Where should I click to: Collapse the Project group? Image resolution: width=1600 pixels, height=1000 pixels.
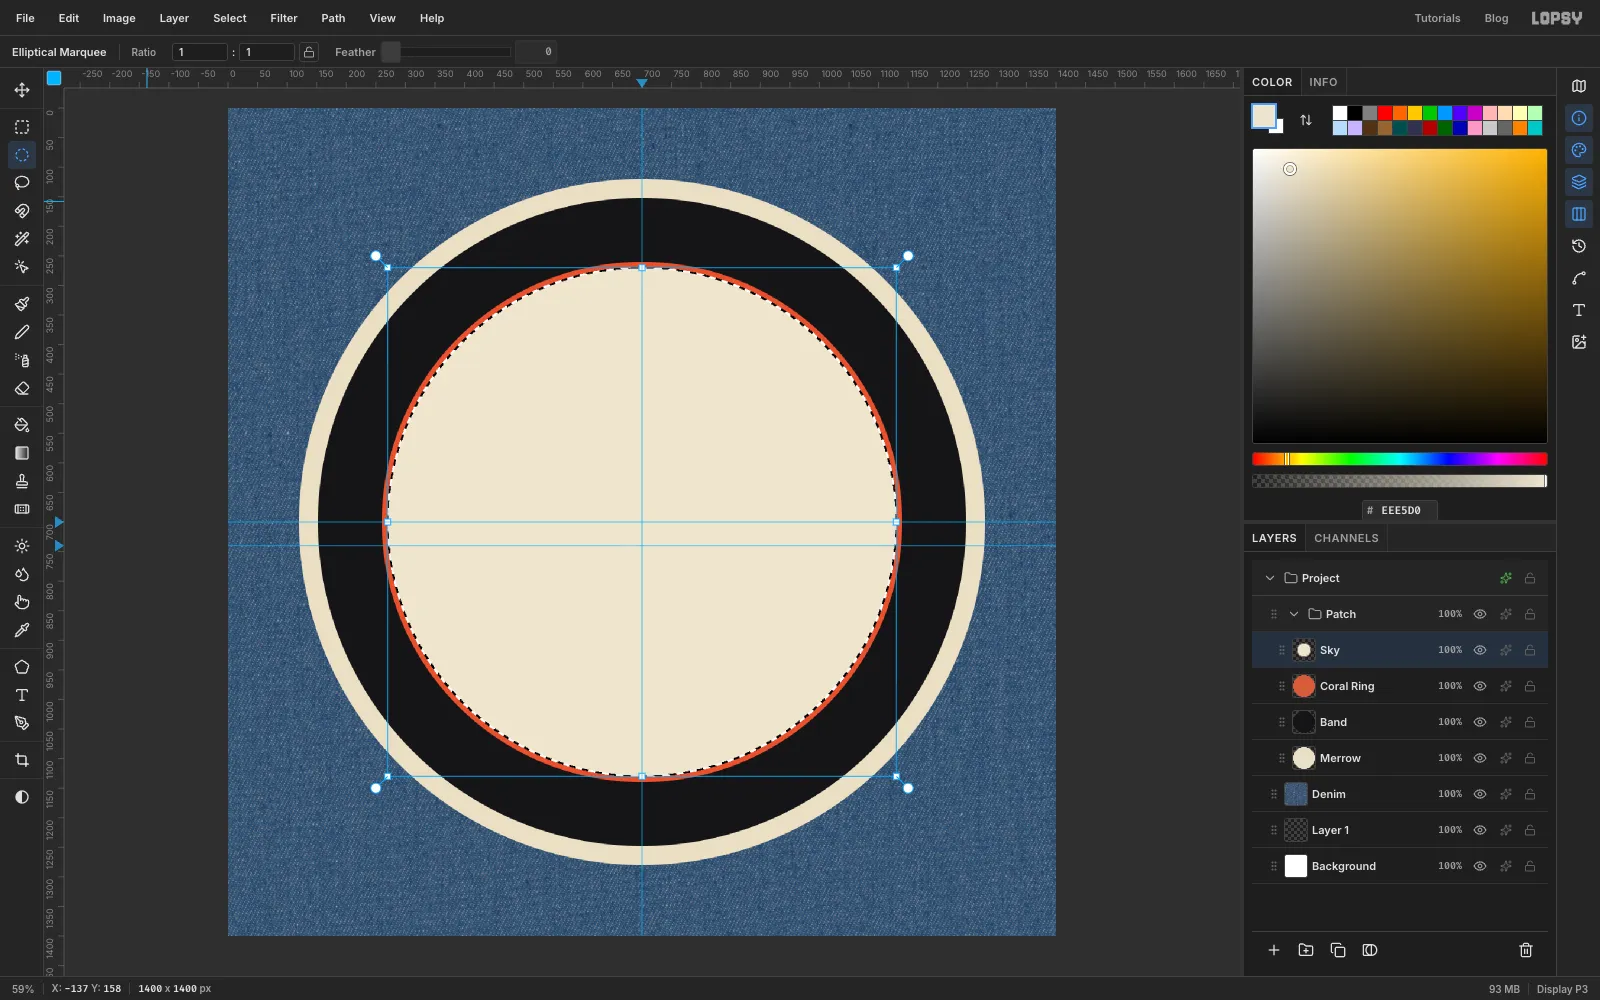(1270, 578)
